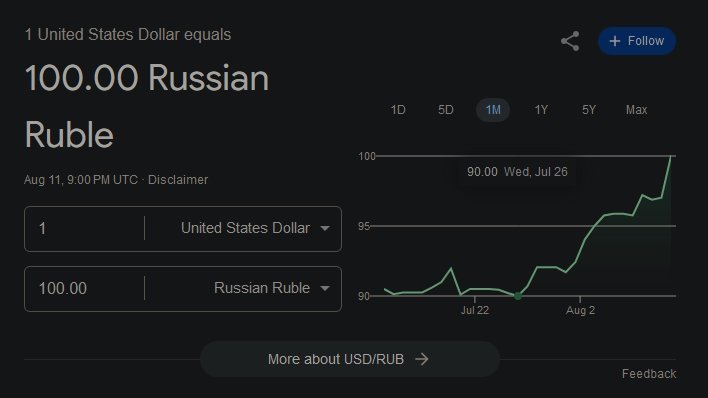Select the 1M chart range

point(493,110)
